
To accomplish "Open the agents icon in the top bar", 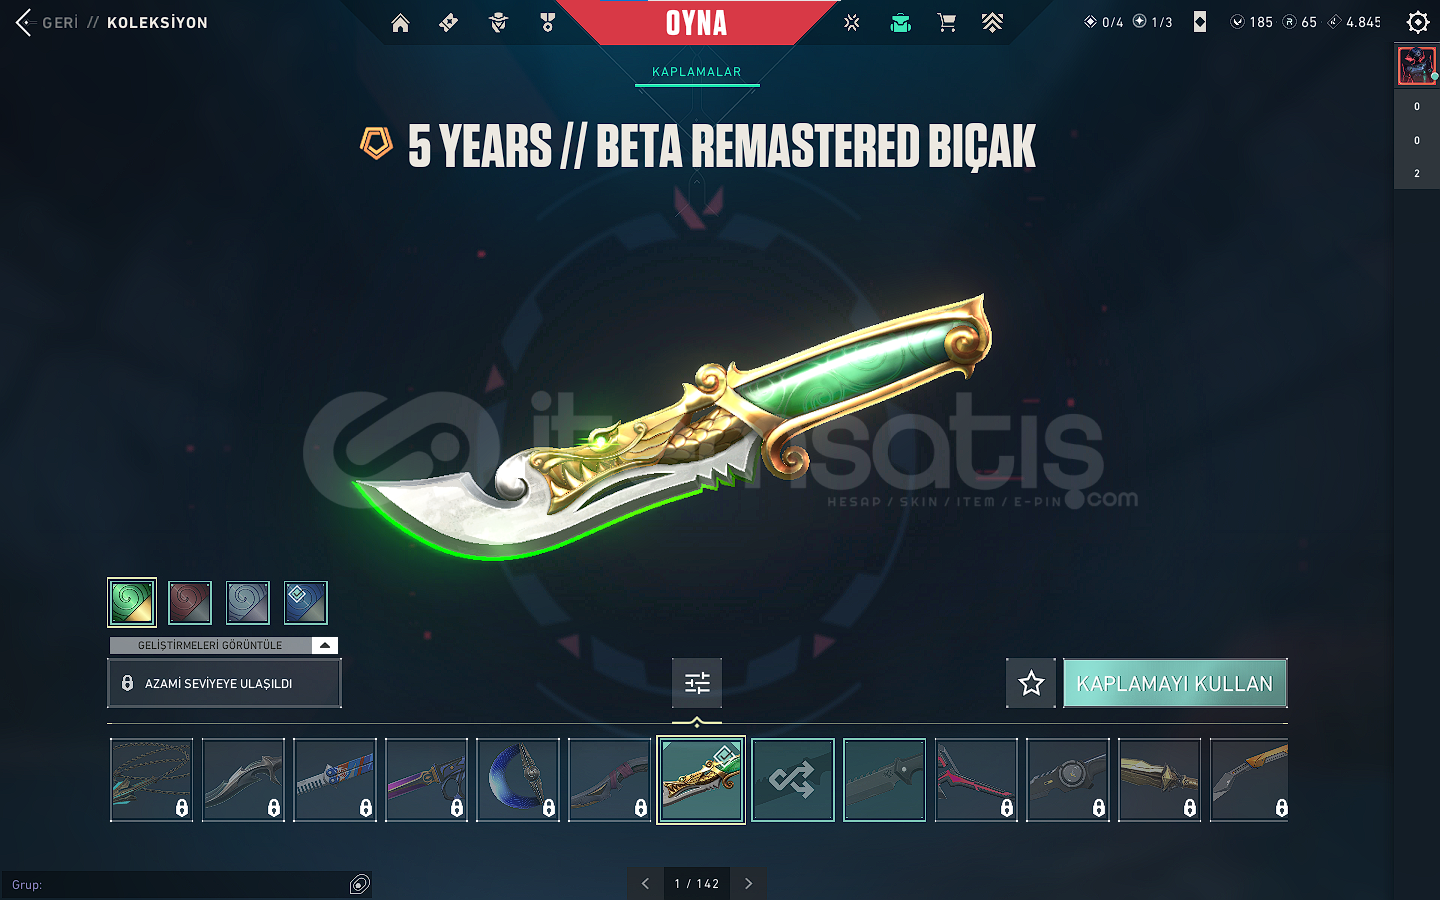I will [x=498, y=22].
